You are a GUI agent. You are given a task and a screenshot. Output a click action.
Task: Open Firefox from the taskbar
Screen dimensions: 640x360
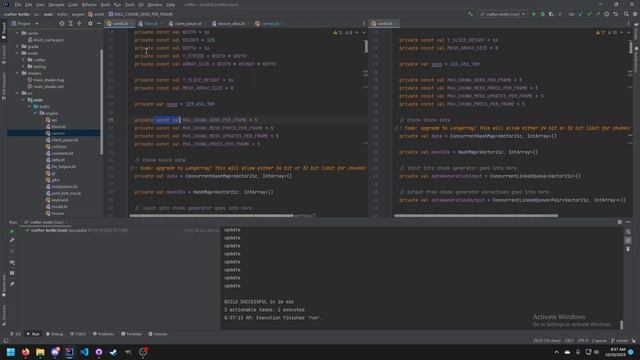(x=26, y=352)
